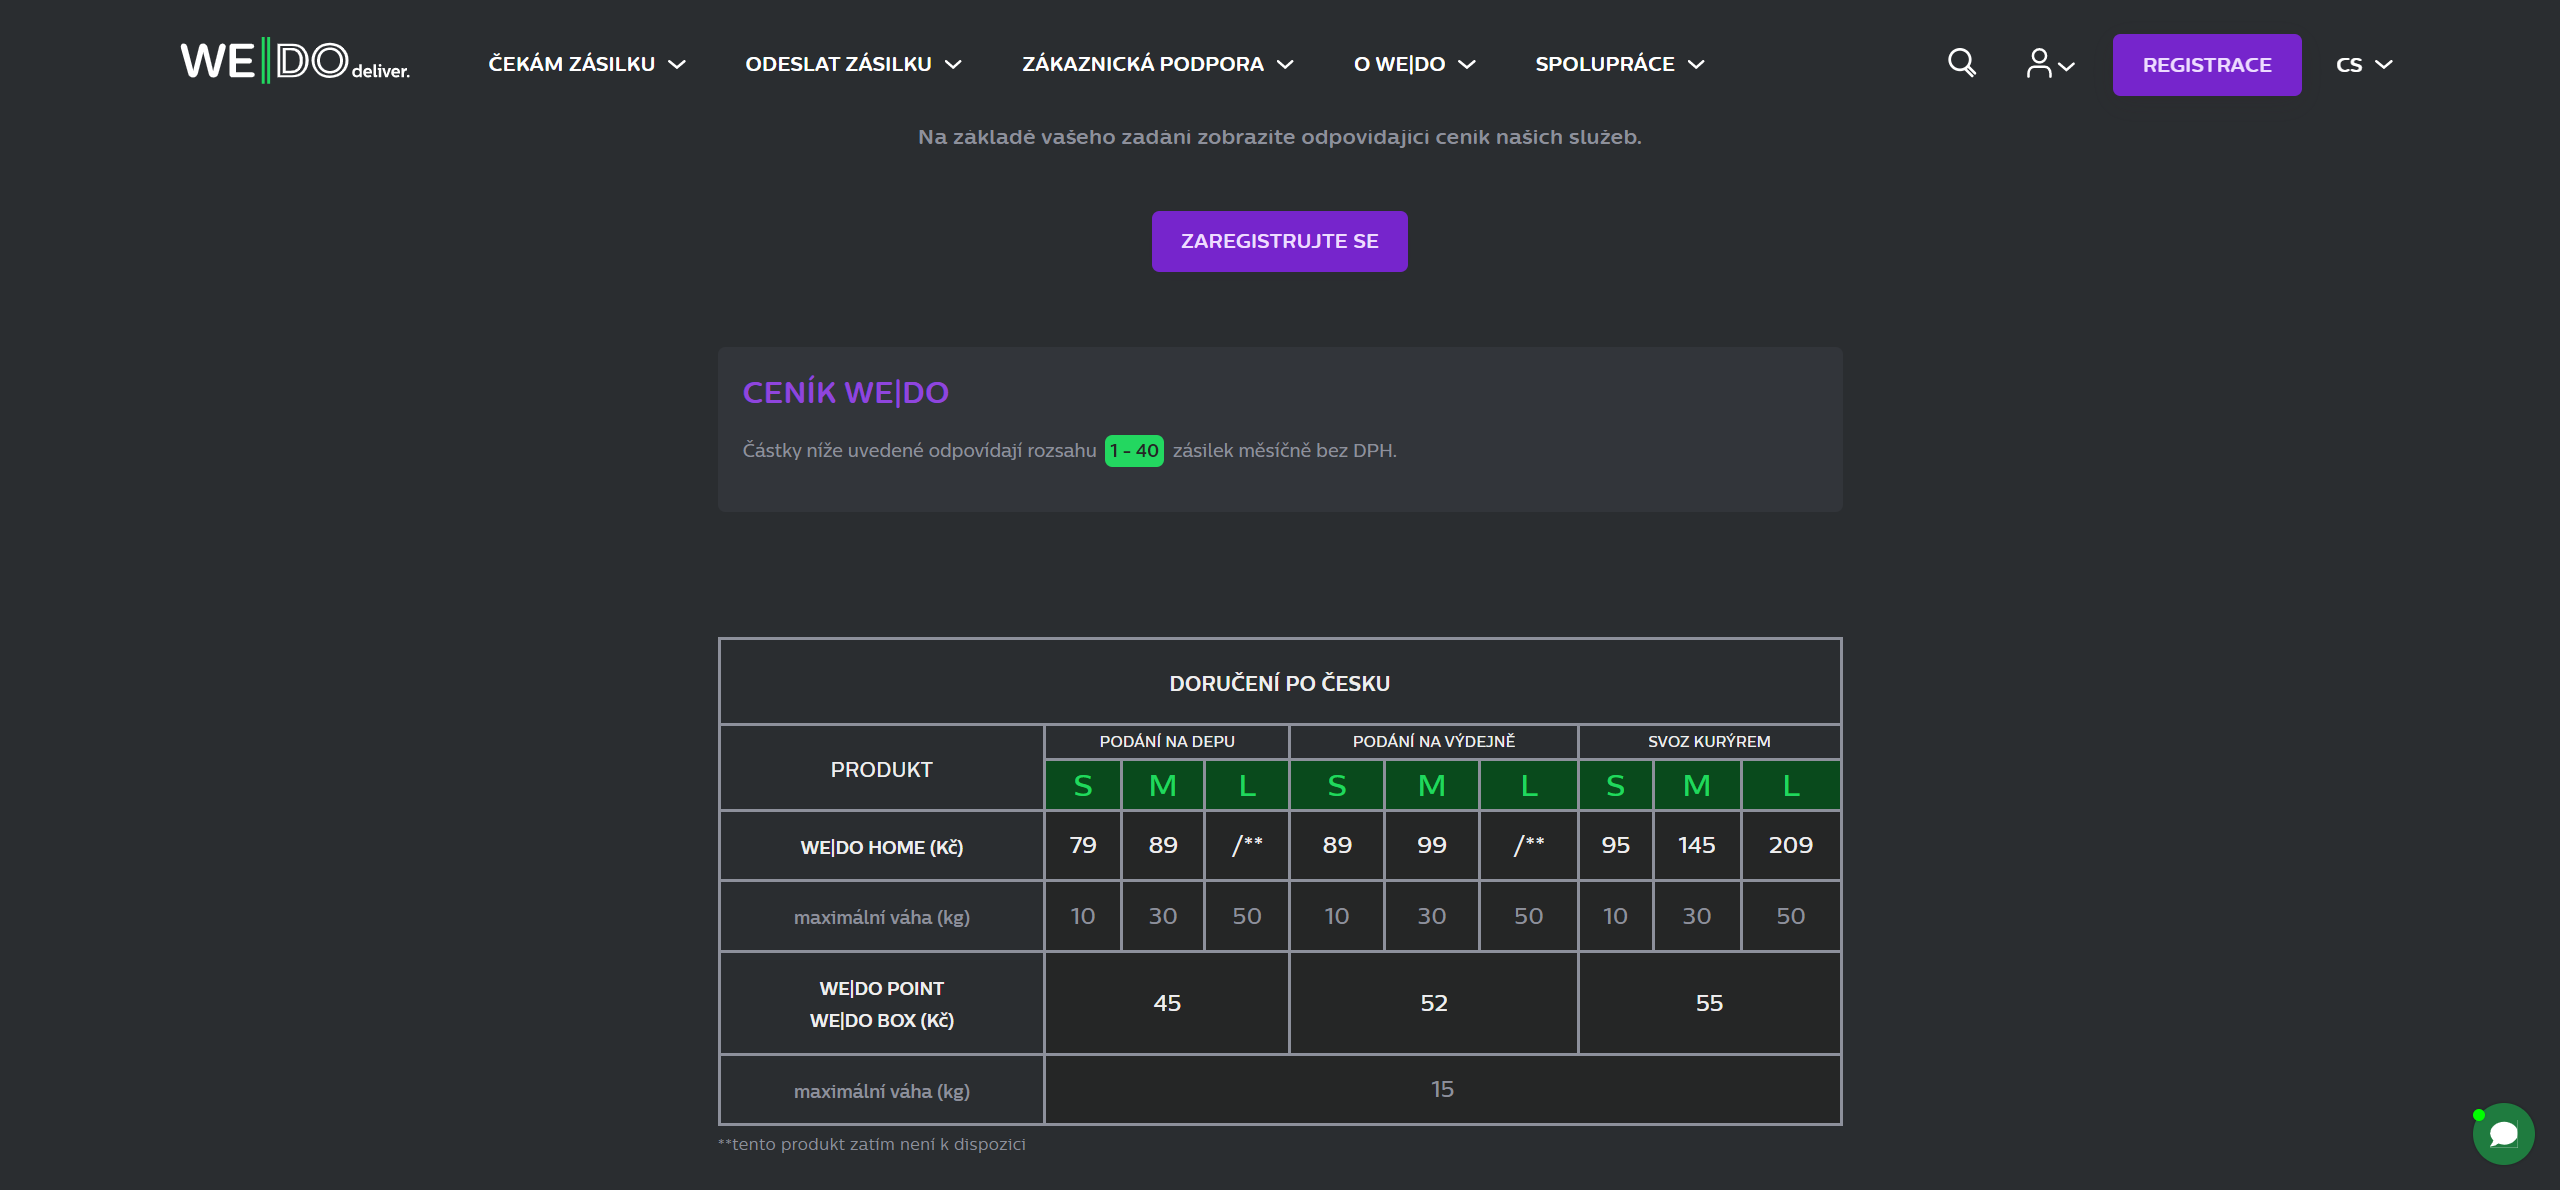This screenshot has height=1190, width=2560.
Task: Select the M size under Podání na výdejně
Action: pos(1431,786)
